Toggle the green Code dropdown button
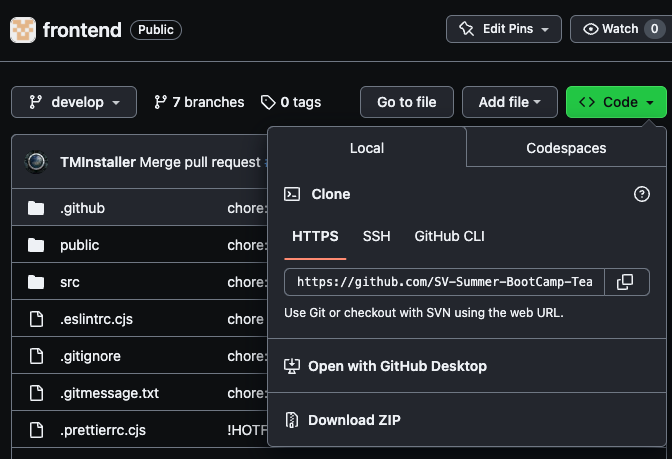672x459 pixels. click(x=616, y=102)
